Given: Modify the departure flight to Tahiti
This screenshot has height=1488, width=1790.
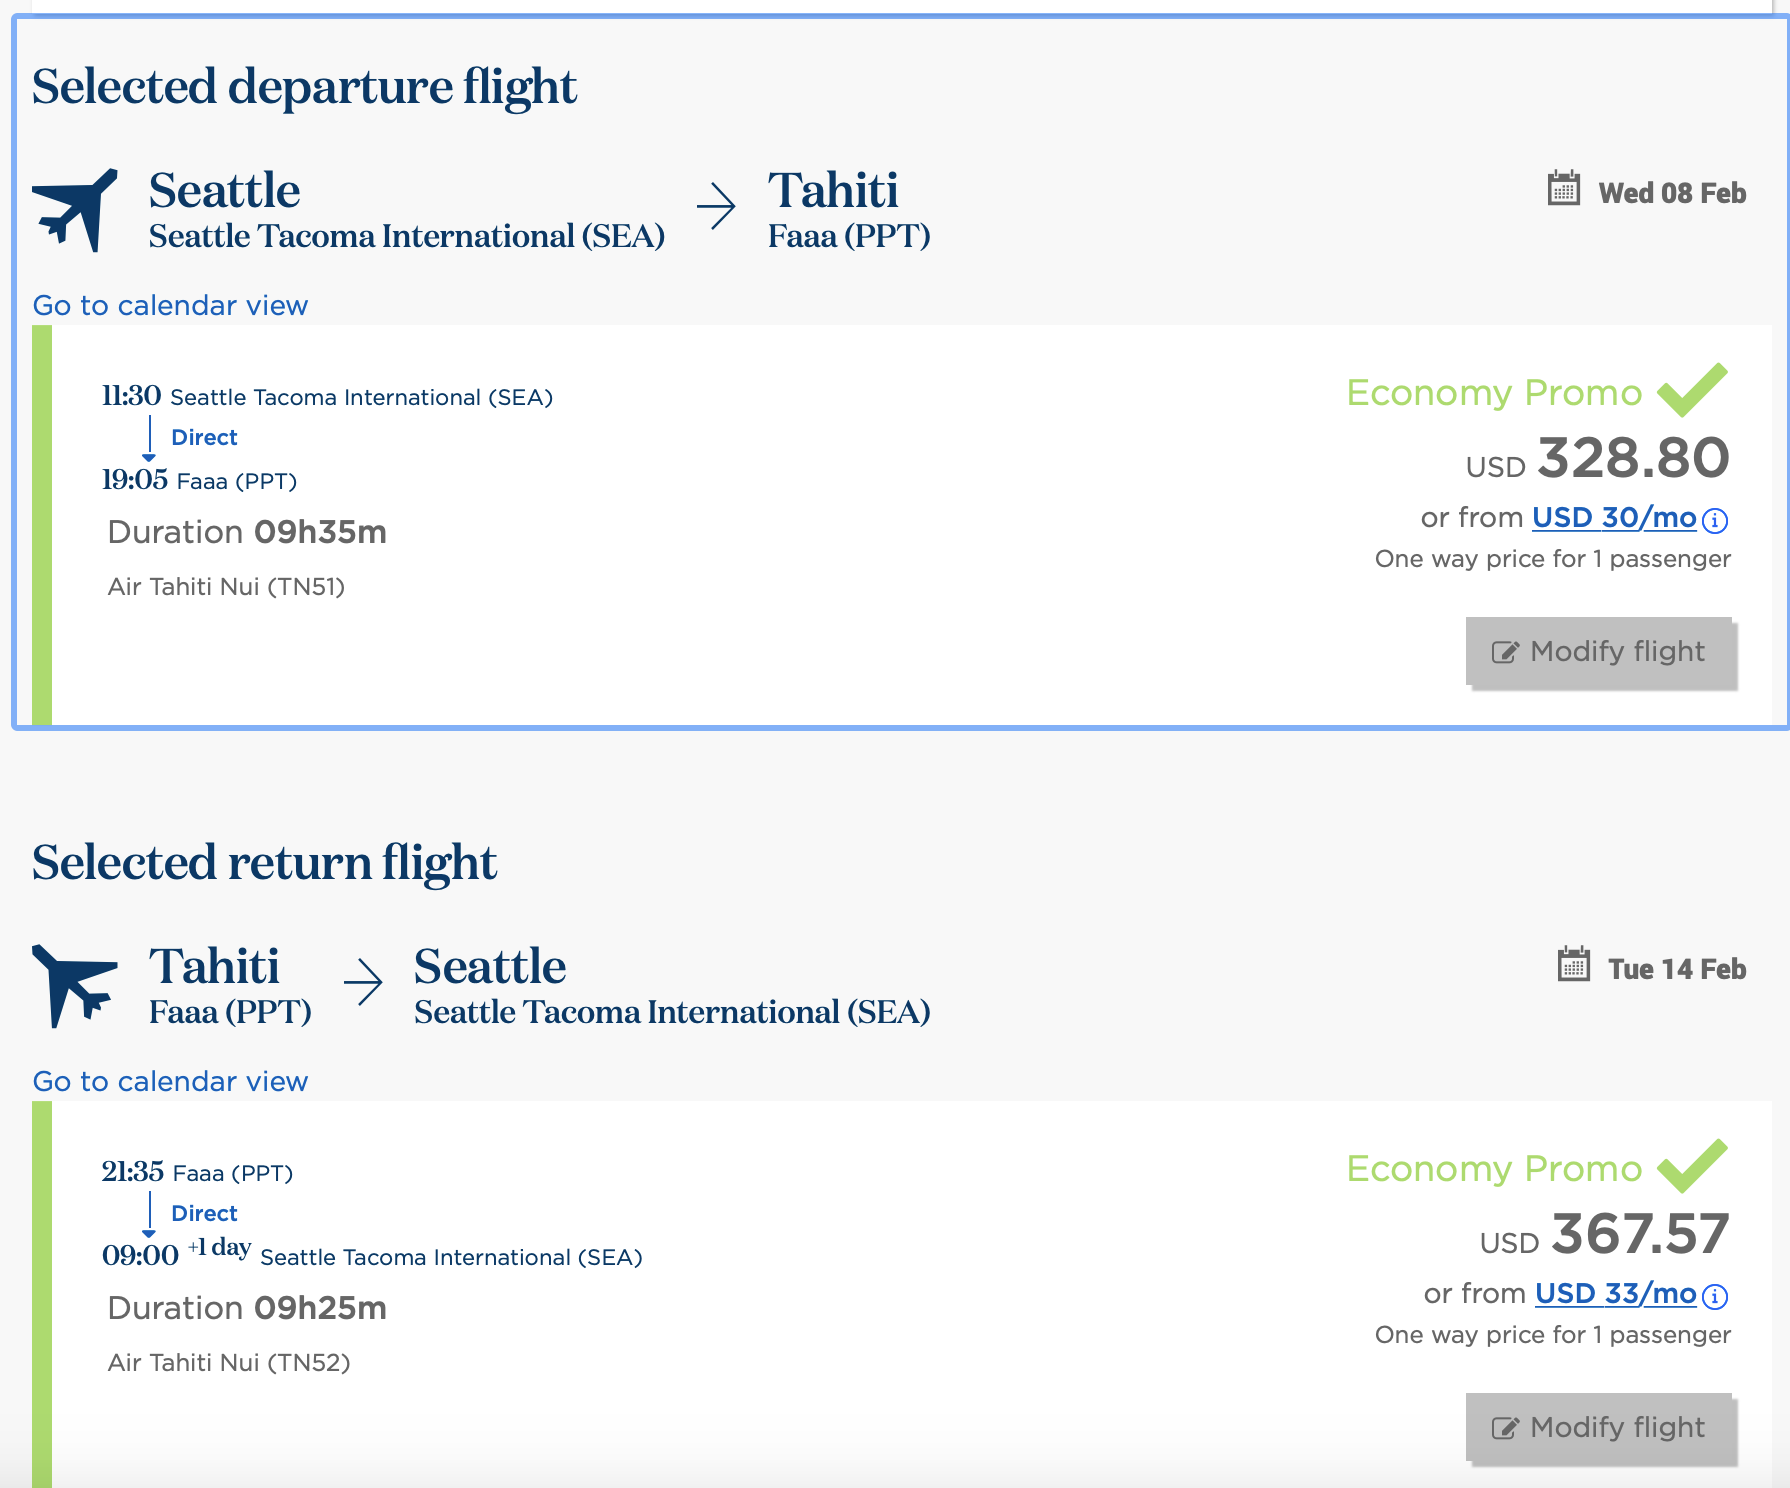Looking at the screenshot, I should click(1600, 652).
